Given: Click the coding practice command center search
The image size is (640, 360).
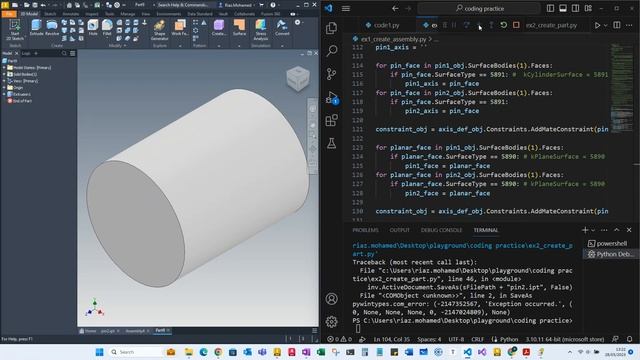Looking at the screenshot, I should (x=479, y=8).
